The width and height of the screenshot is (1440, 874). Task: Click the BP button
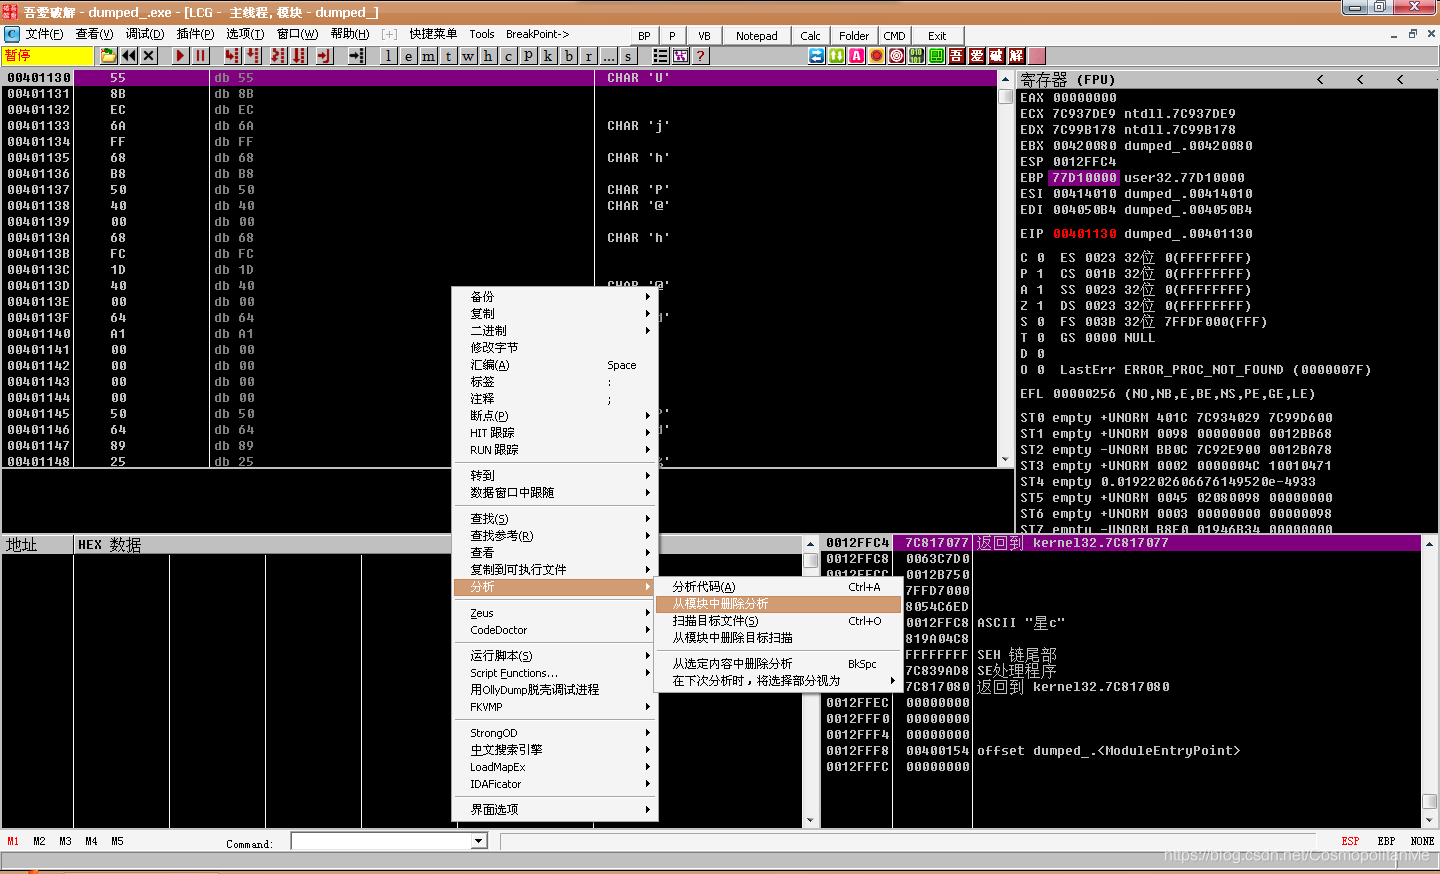[x=644, y=36]
